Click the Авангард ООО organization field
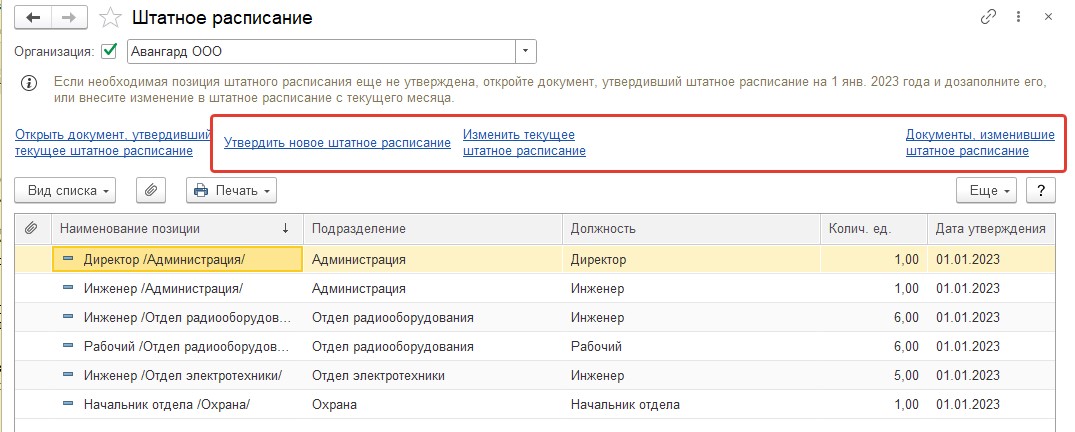 point(322,51)
